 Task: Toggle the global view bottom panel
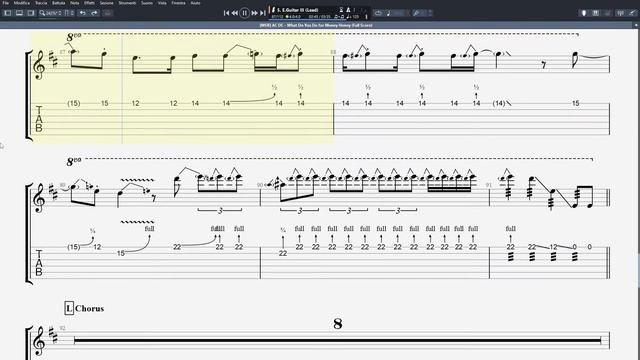19,13
